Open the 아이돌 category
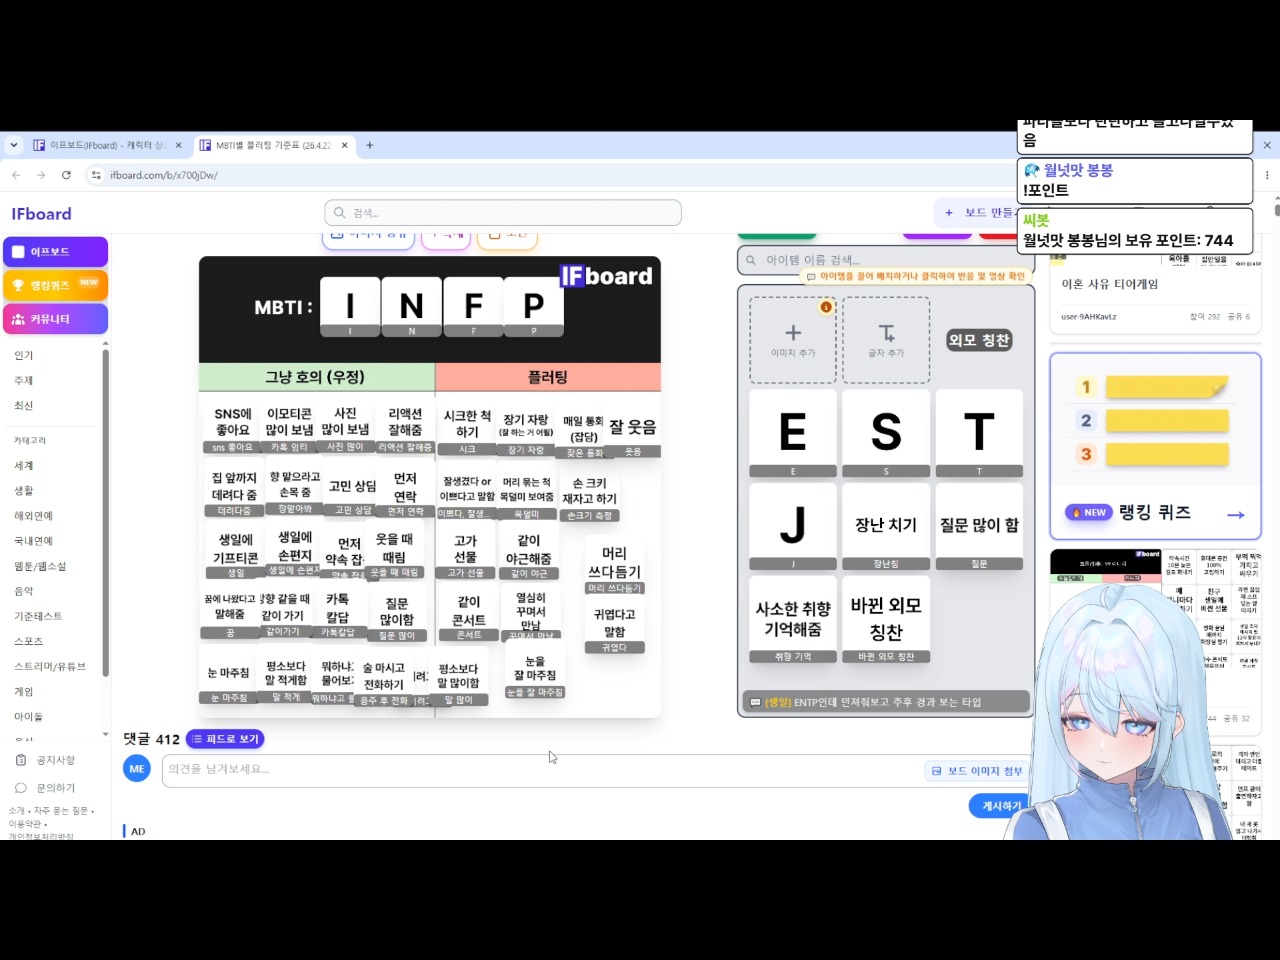 (x=29, y=716)
